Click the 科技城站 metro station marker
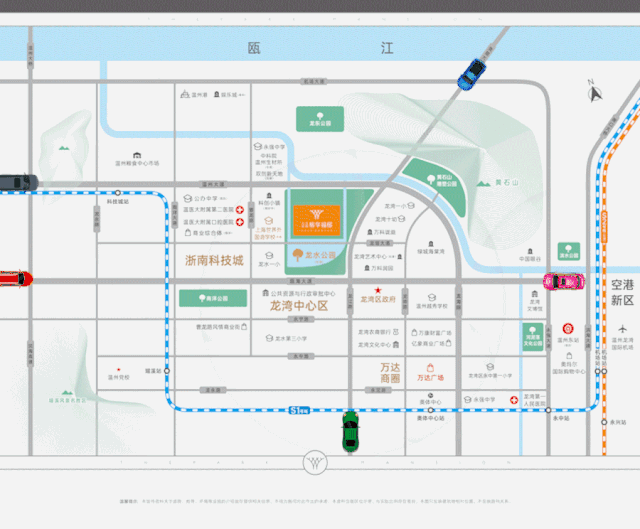This screenshot has height=529, width=640. tap(118, 192)
